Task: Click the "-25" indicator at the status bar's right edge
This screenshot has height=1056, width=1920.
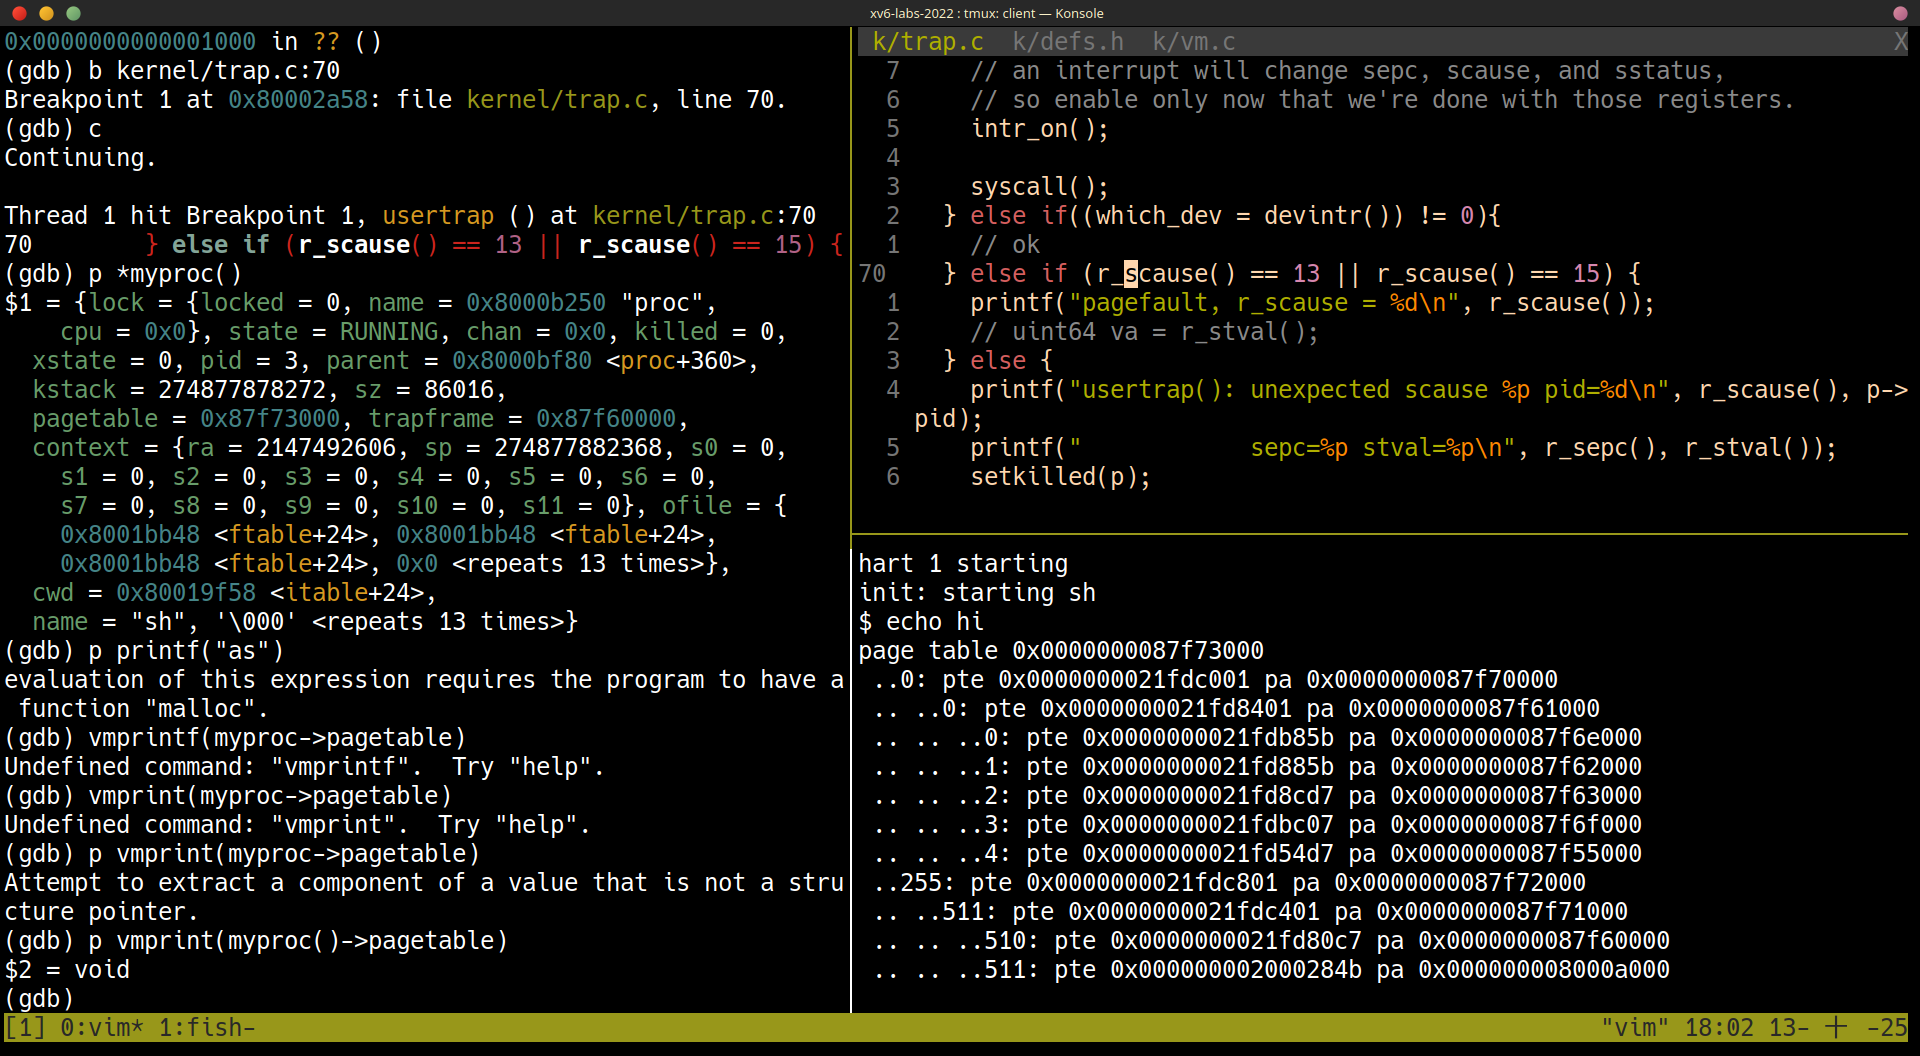Action: click(1888, 1027)
